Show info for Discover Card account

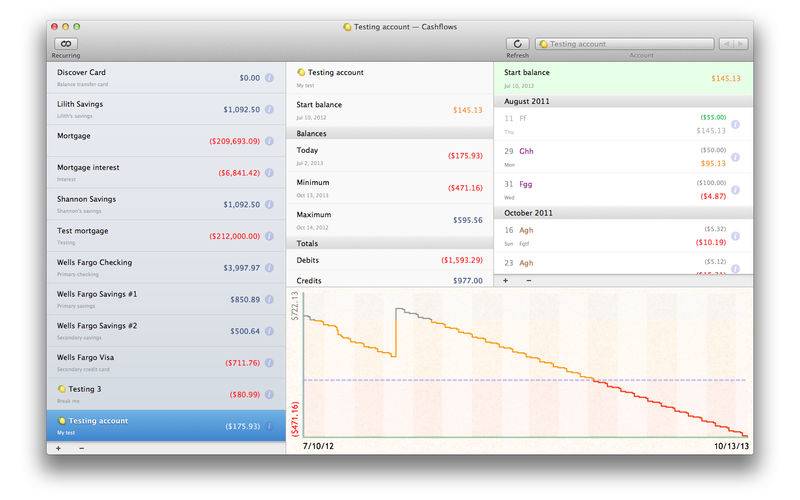pos(269,78)
